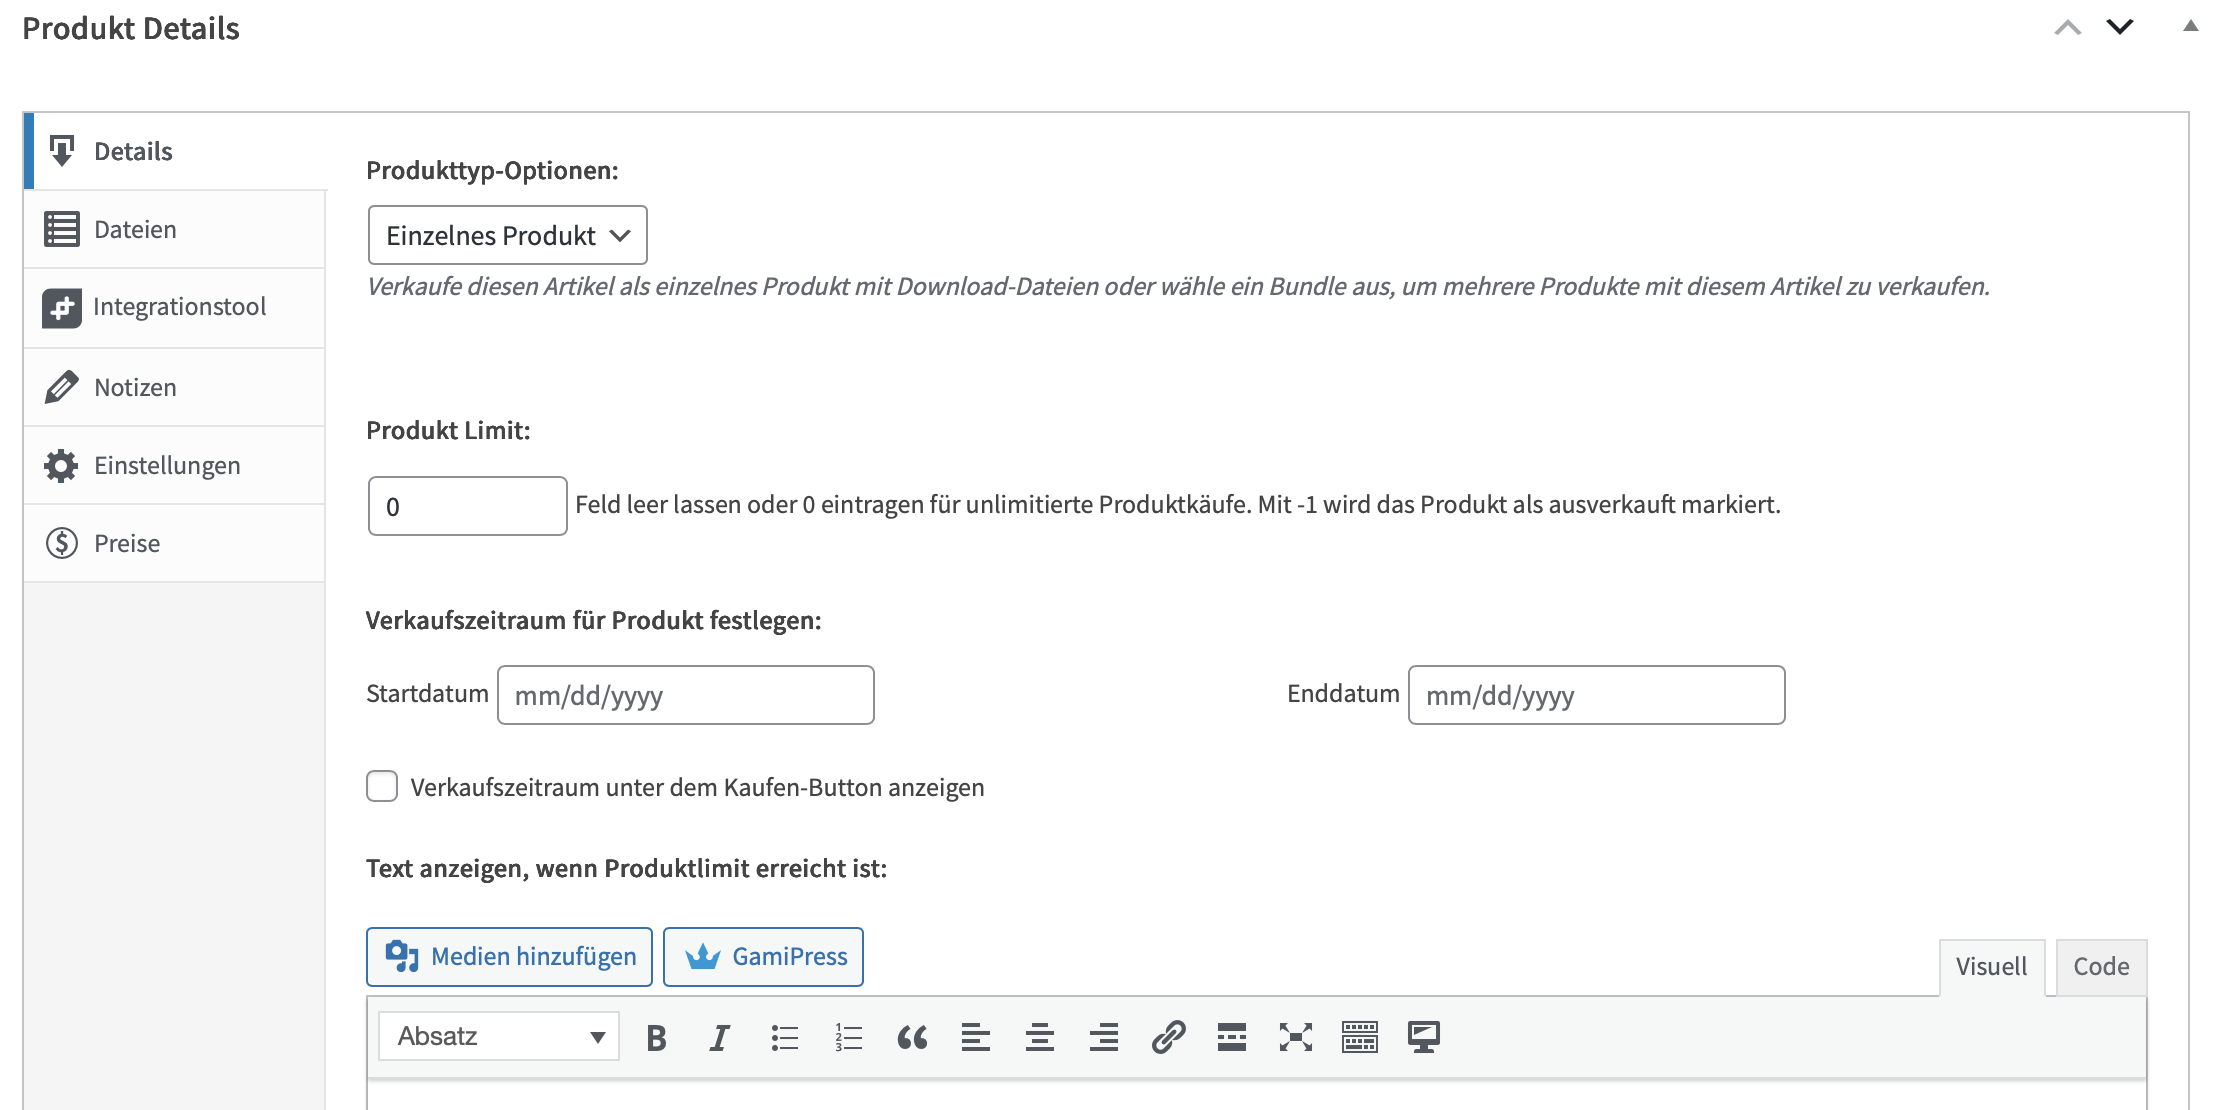Open the Einzelnes Produkt type dropdown
The image size is (2228, 1110).
point(507,235)
